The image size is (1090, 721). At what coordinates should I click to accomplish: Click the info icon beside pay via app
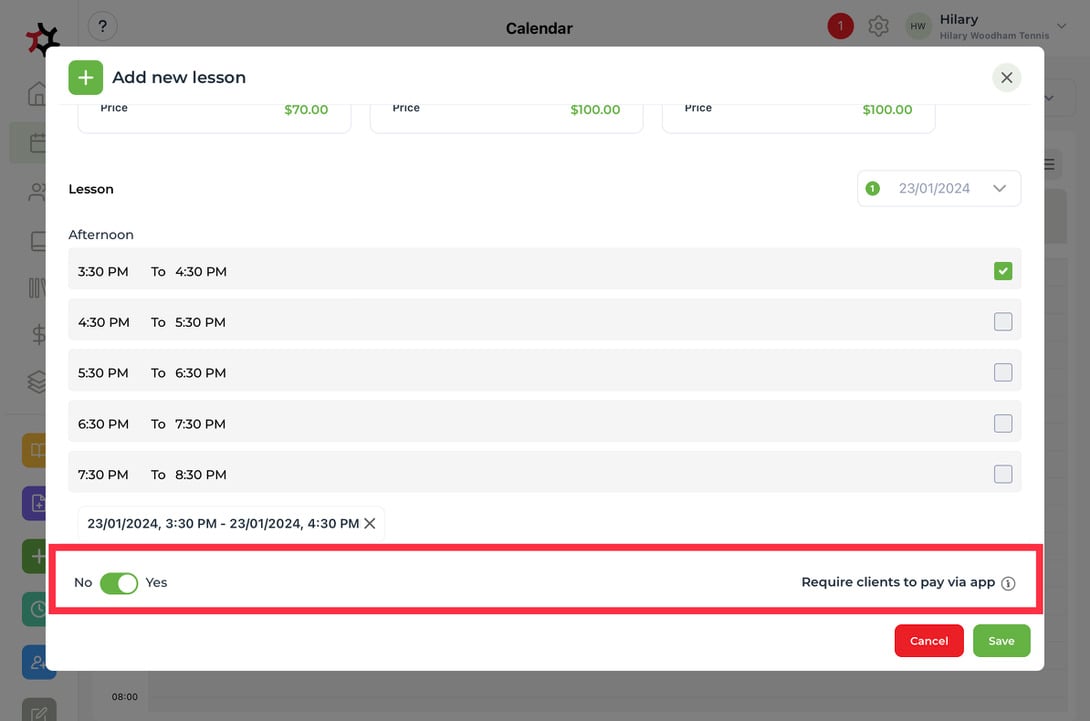click(x=1008, y=583)
